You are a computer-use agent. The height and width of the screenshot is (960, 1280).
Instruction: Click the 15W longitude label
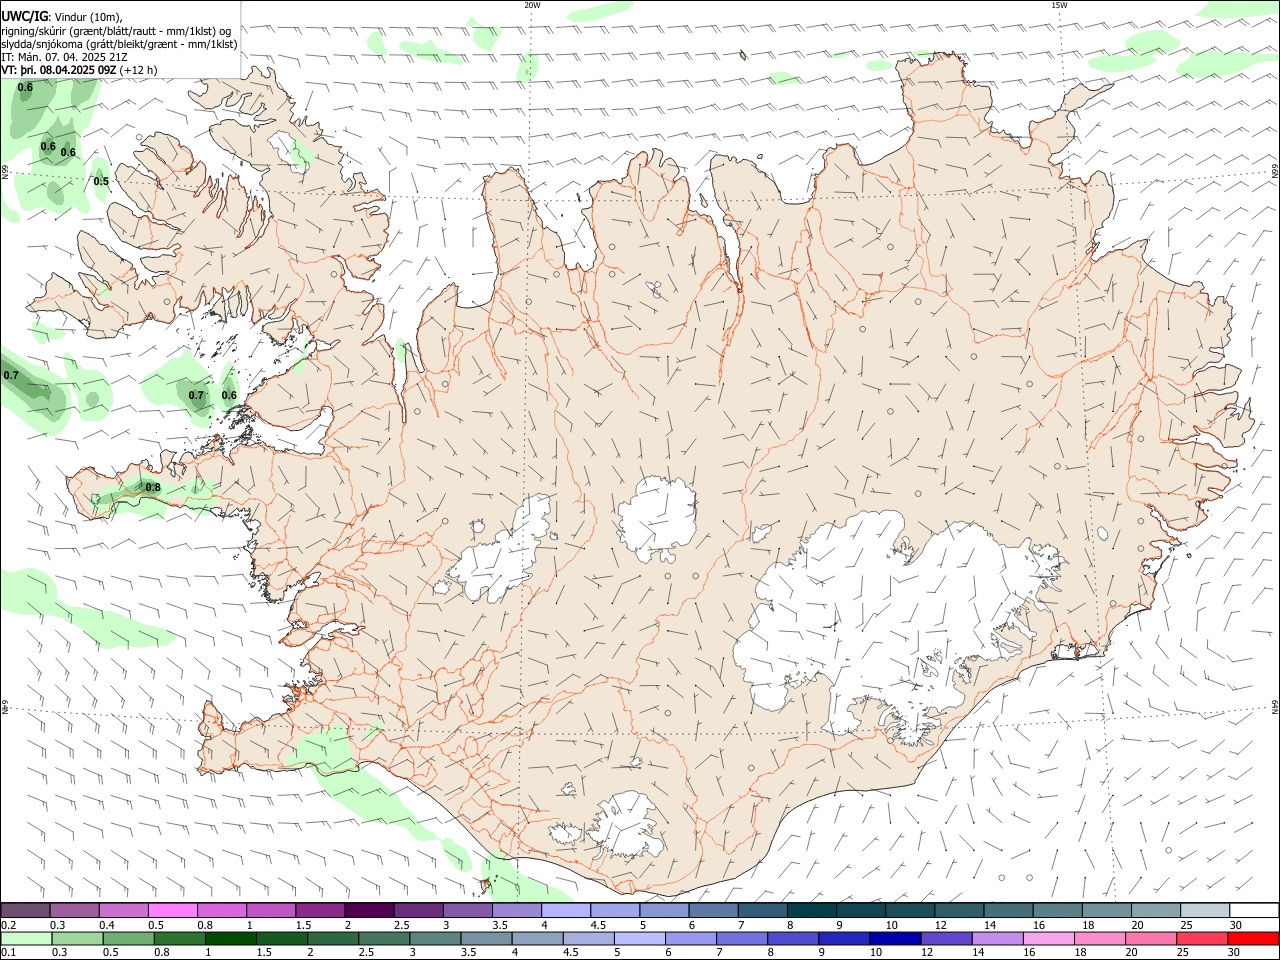(x=1059, y=5)
